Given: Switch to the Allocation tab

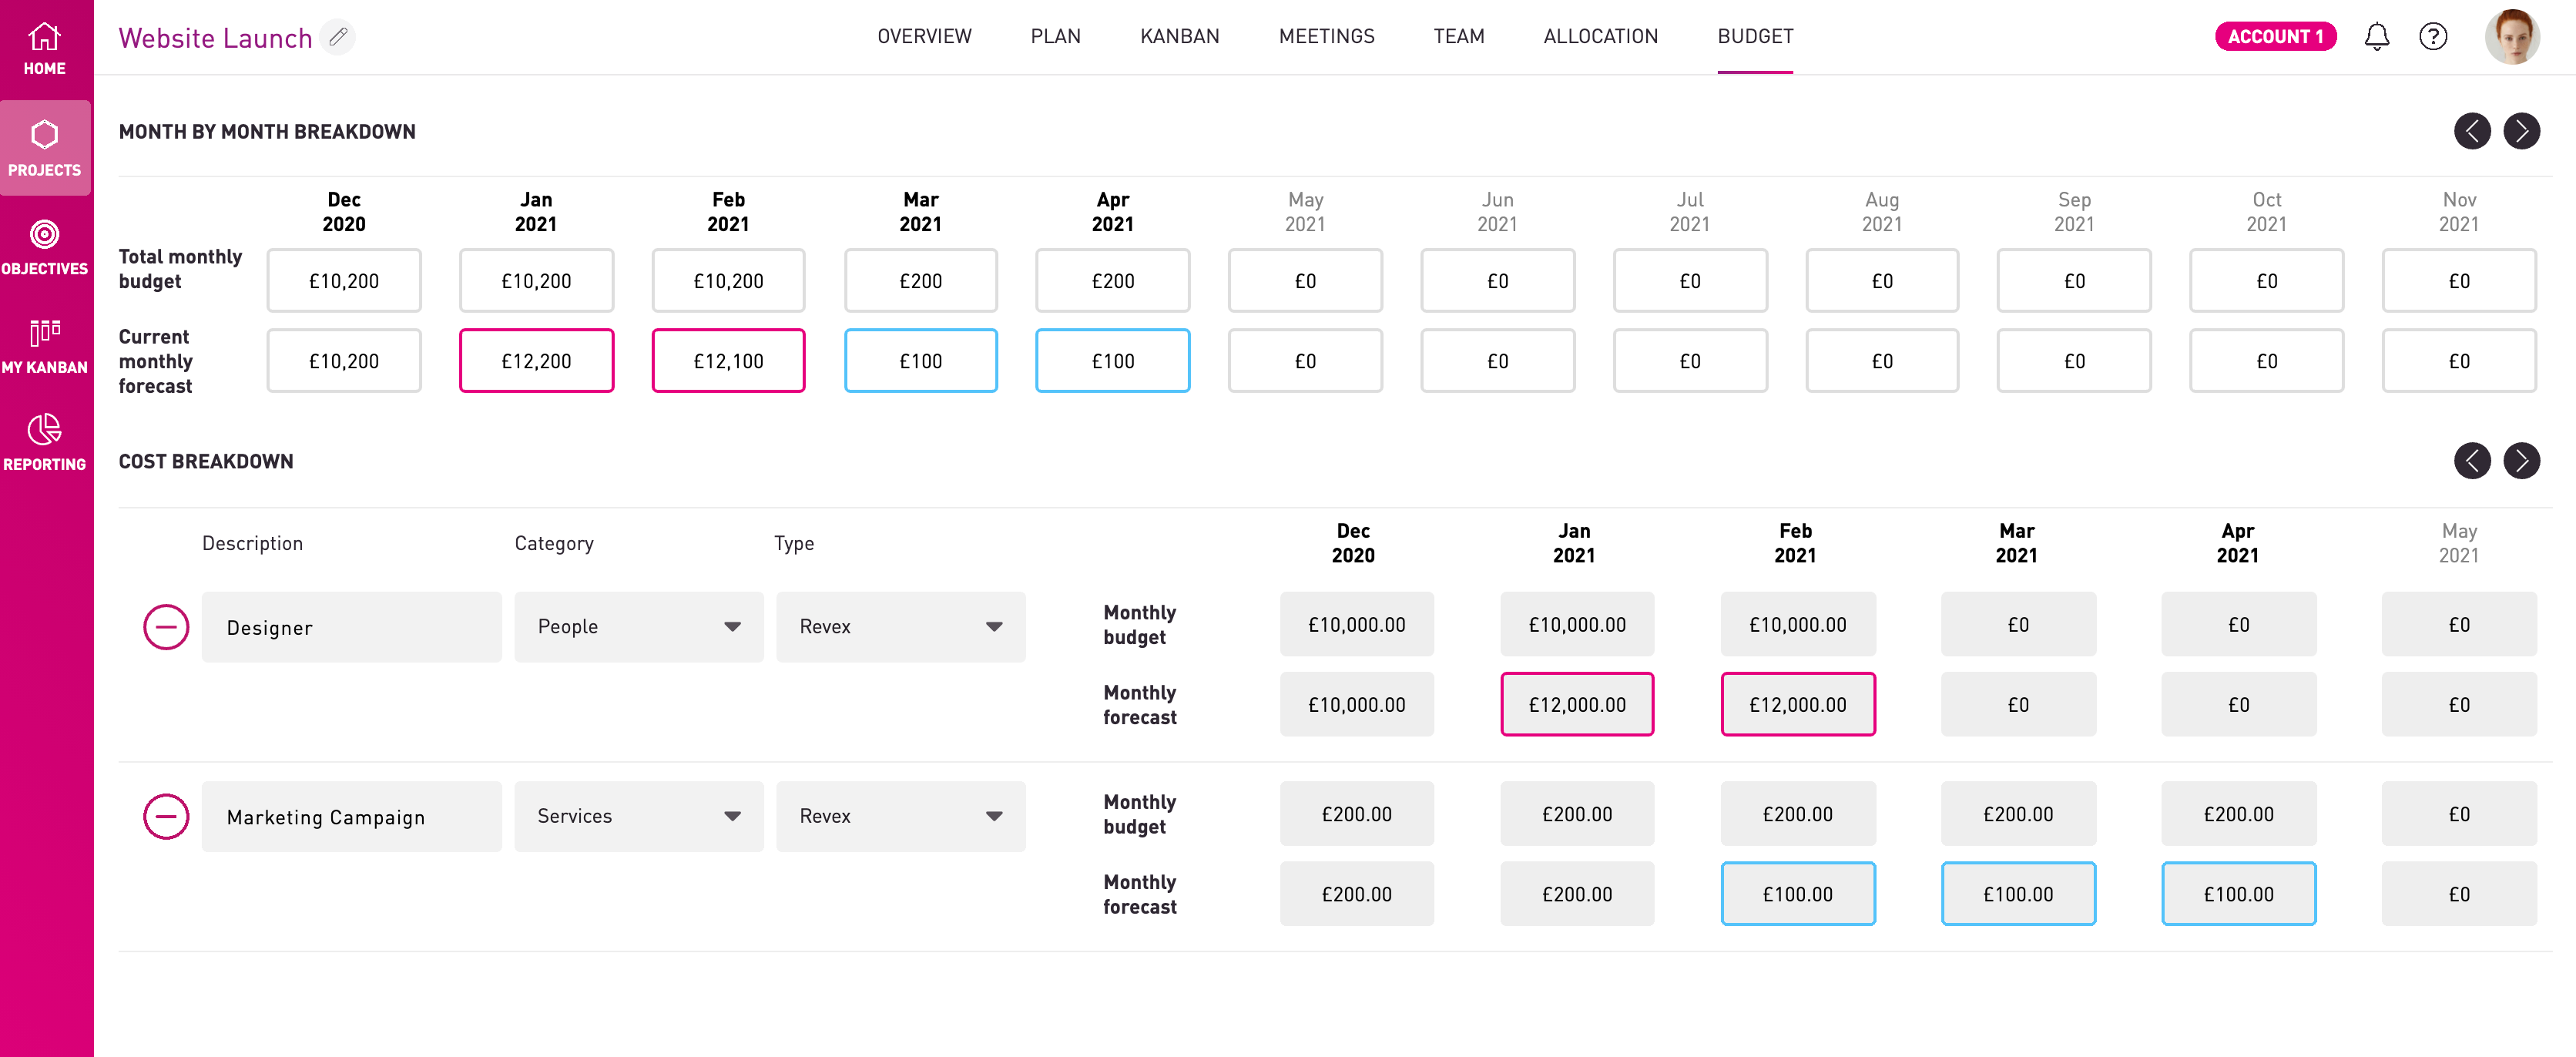Looking at the screenshot, I should (1600, 37).
